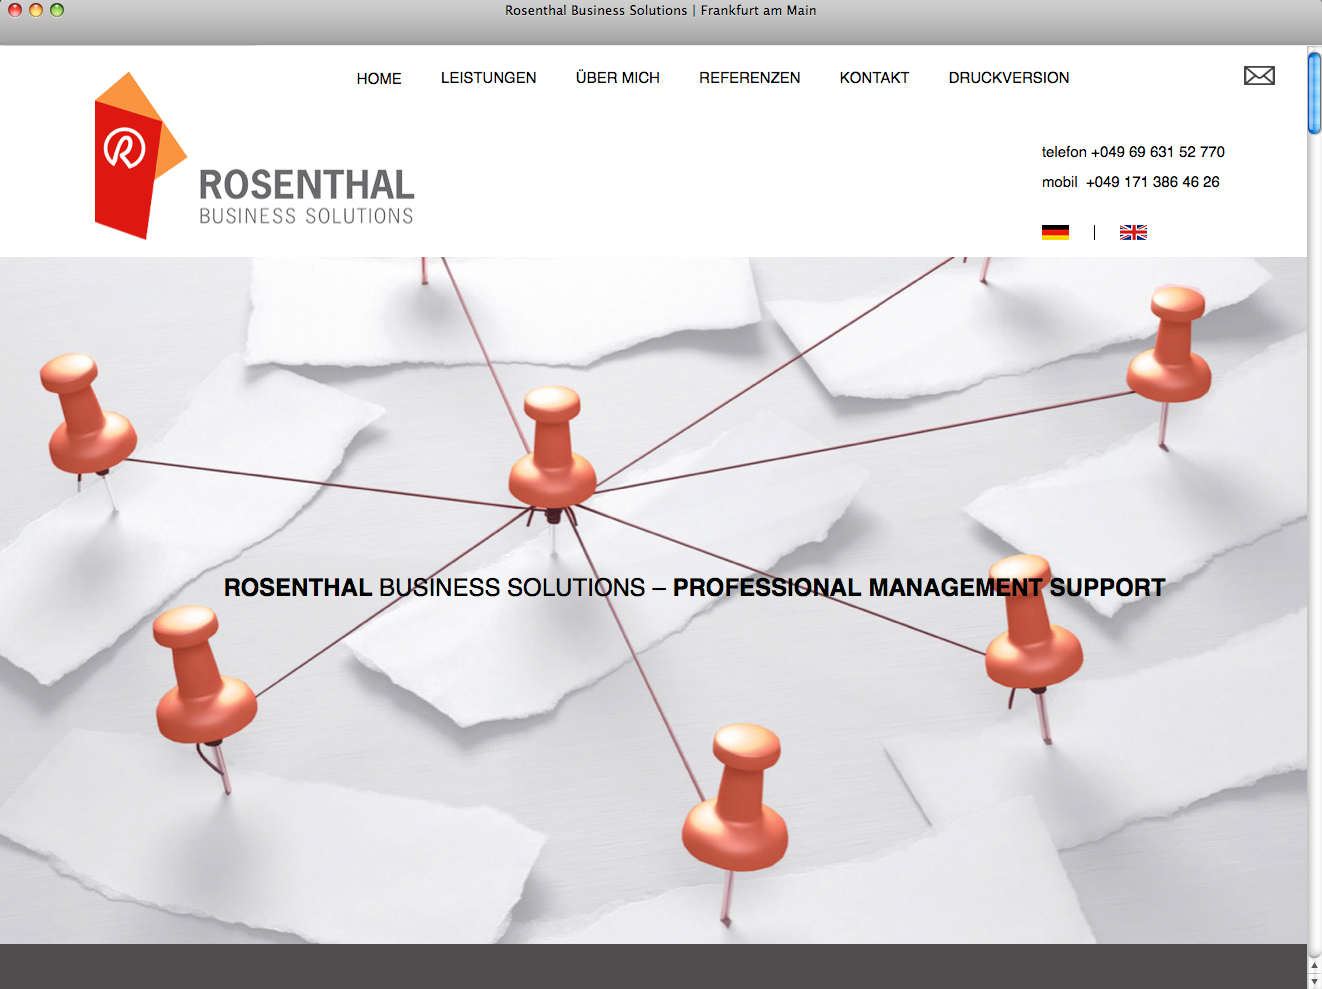Click the red Rosenthal R logo
1322x989 pixels.
[x=140, y=156]
